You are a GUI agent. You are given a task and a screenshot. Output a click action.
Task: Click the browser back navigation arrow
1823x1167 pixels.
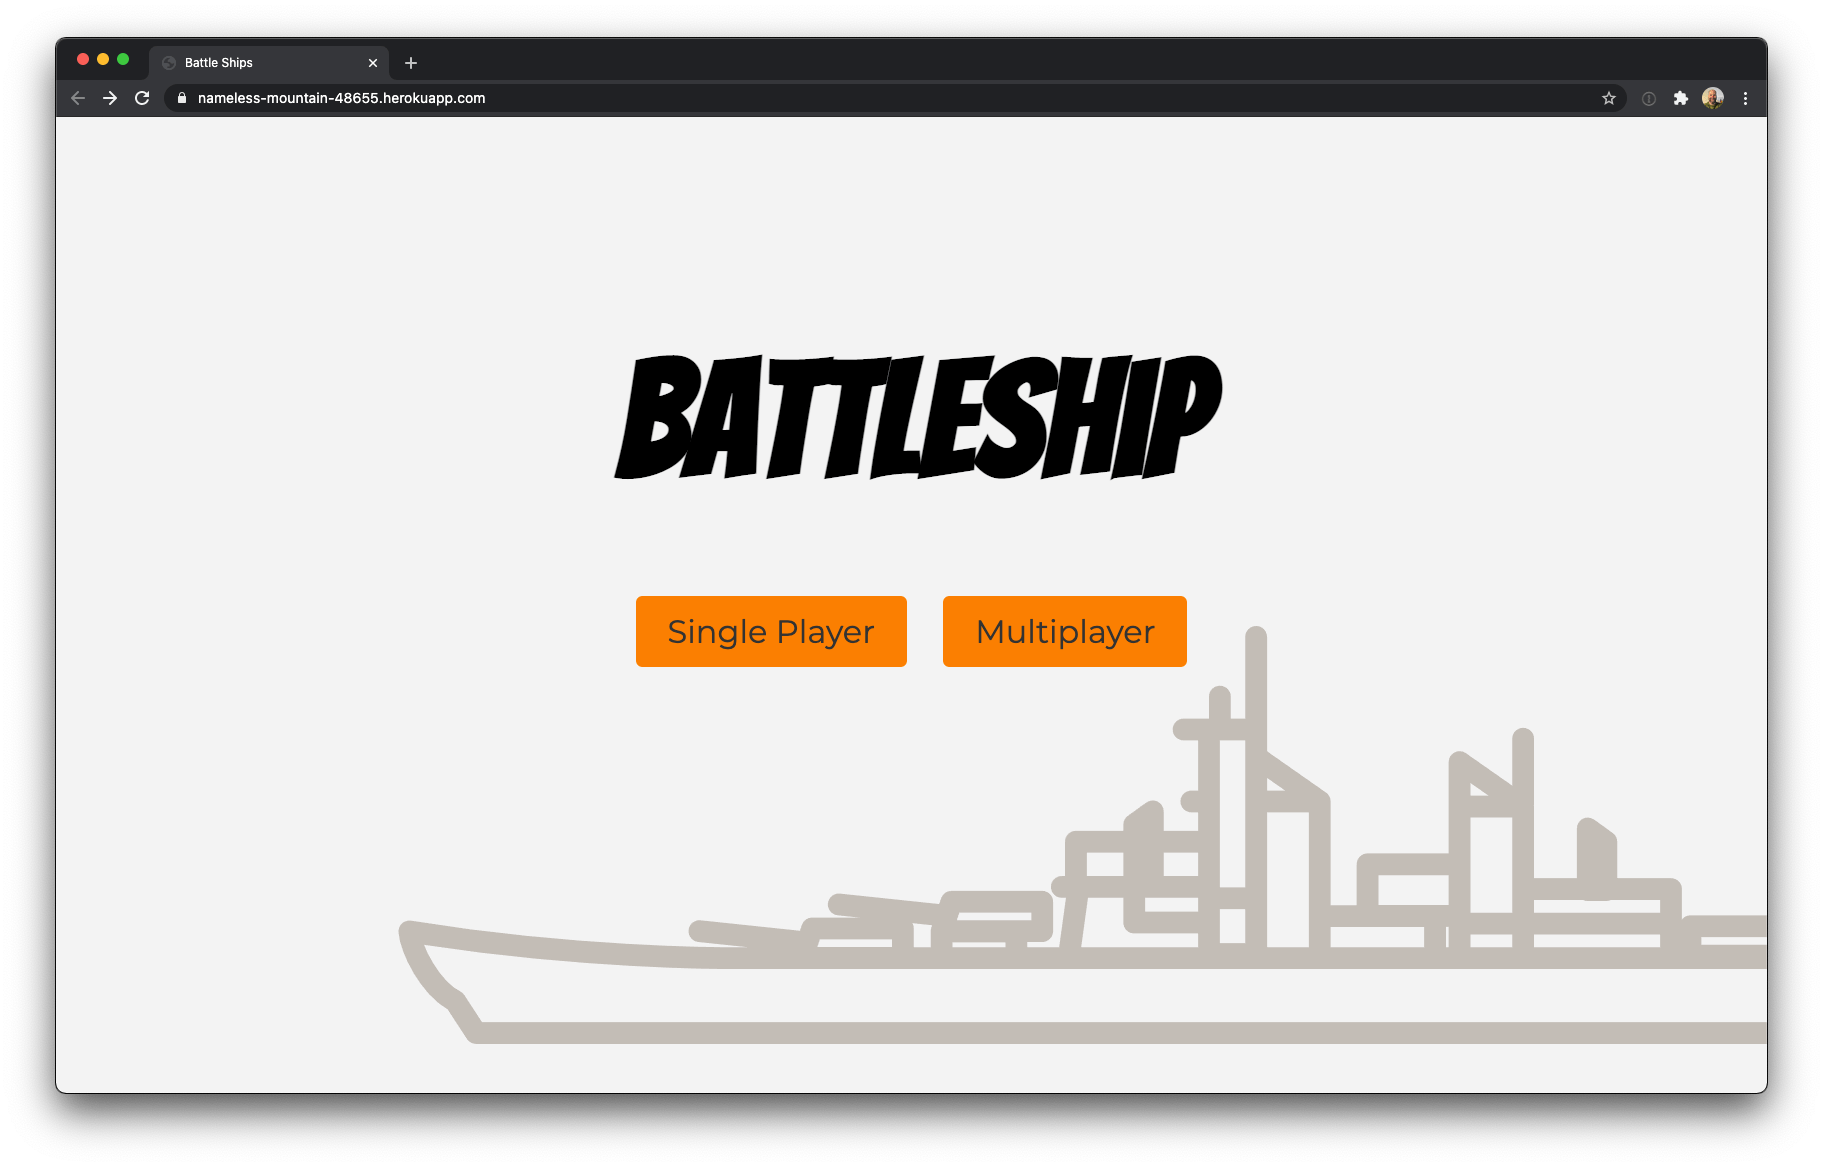(77, 98)
